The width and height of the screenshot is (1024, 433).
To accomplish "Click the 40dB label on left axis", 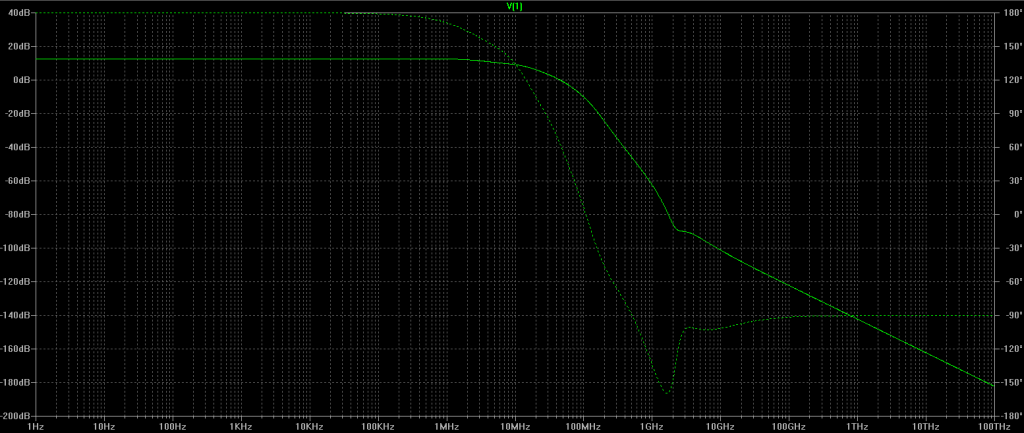I will click(19, 13).
